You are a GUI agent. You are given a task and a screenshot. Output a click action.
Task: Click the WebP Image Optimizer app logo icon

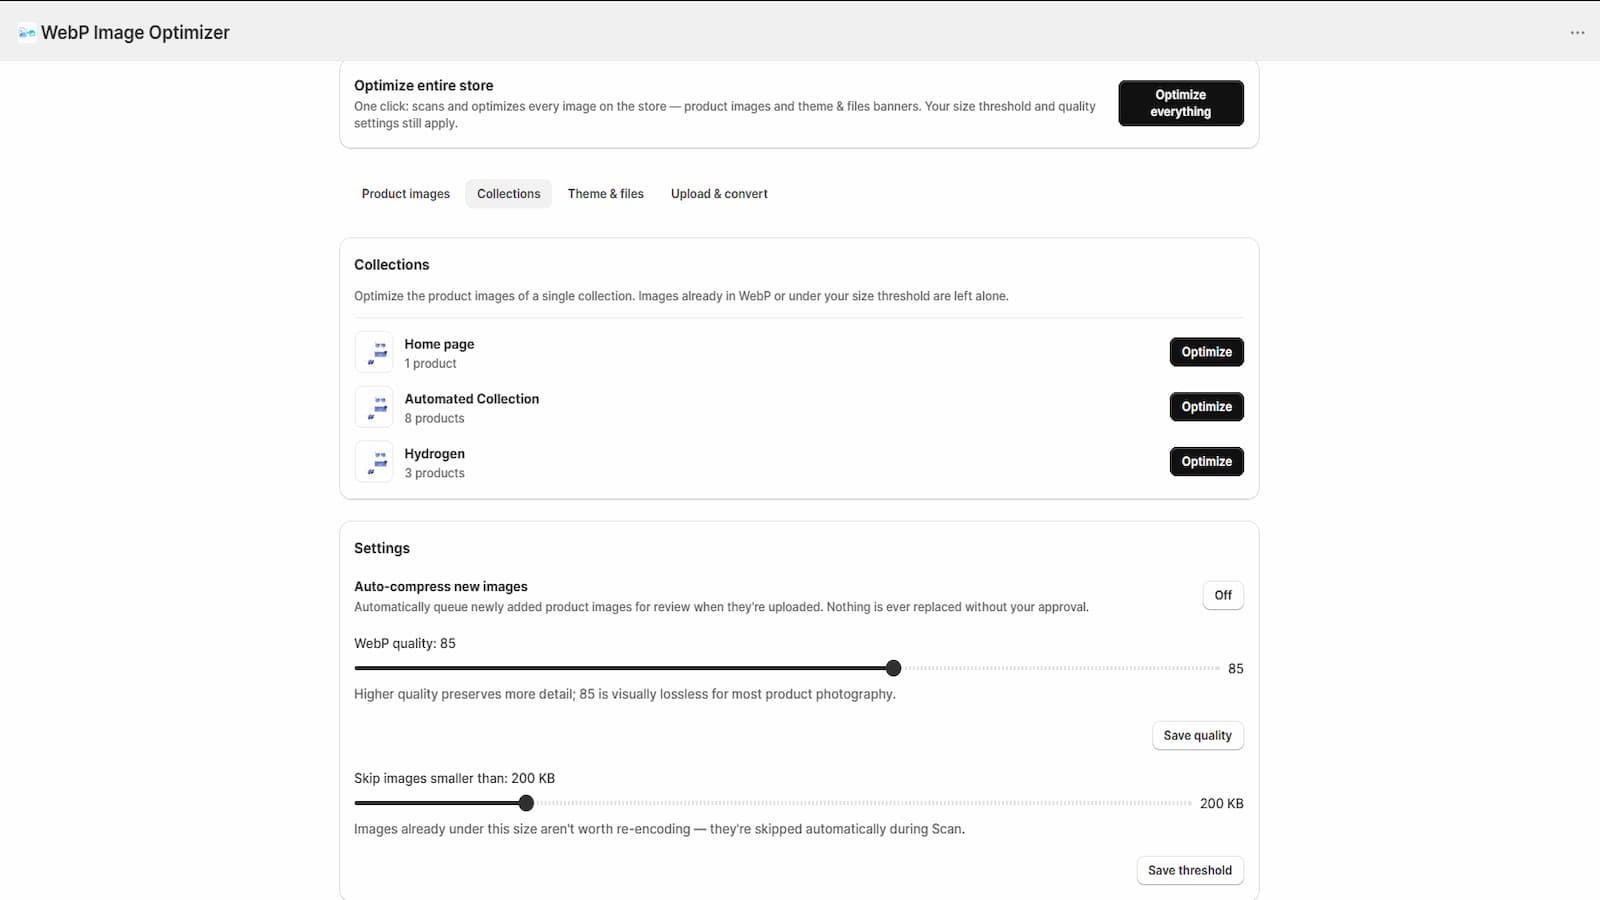(27, 33)
